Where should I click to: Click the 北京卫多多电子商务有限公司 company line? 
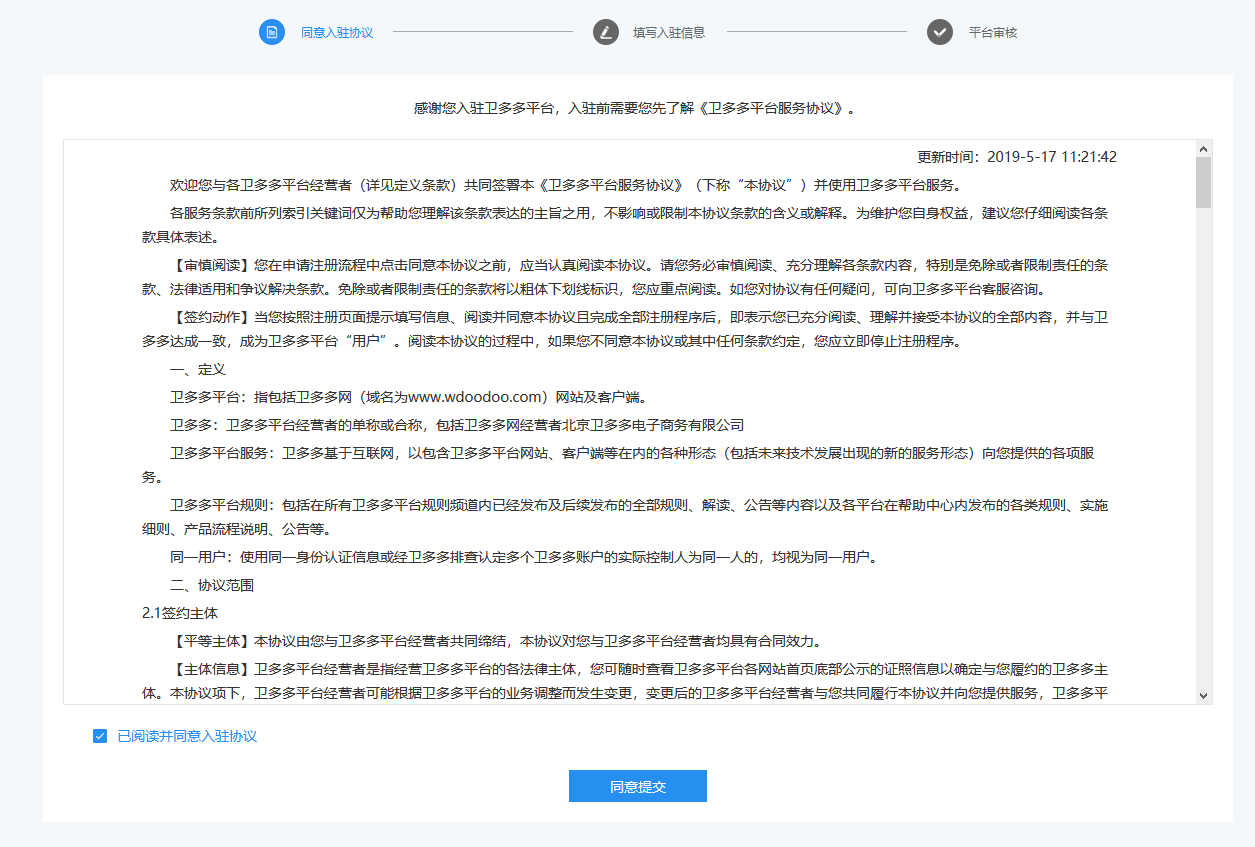pyautogui.click(x=458, y=425)
